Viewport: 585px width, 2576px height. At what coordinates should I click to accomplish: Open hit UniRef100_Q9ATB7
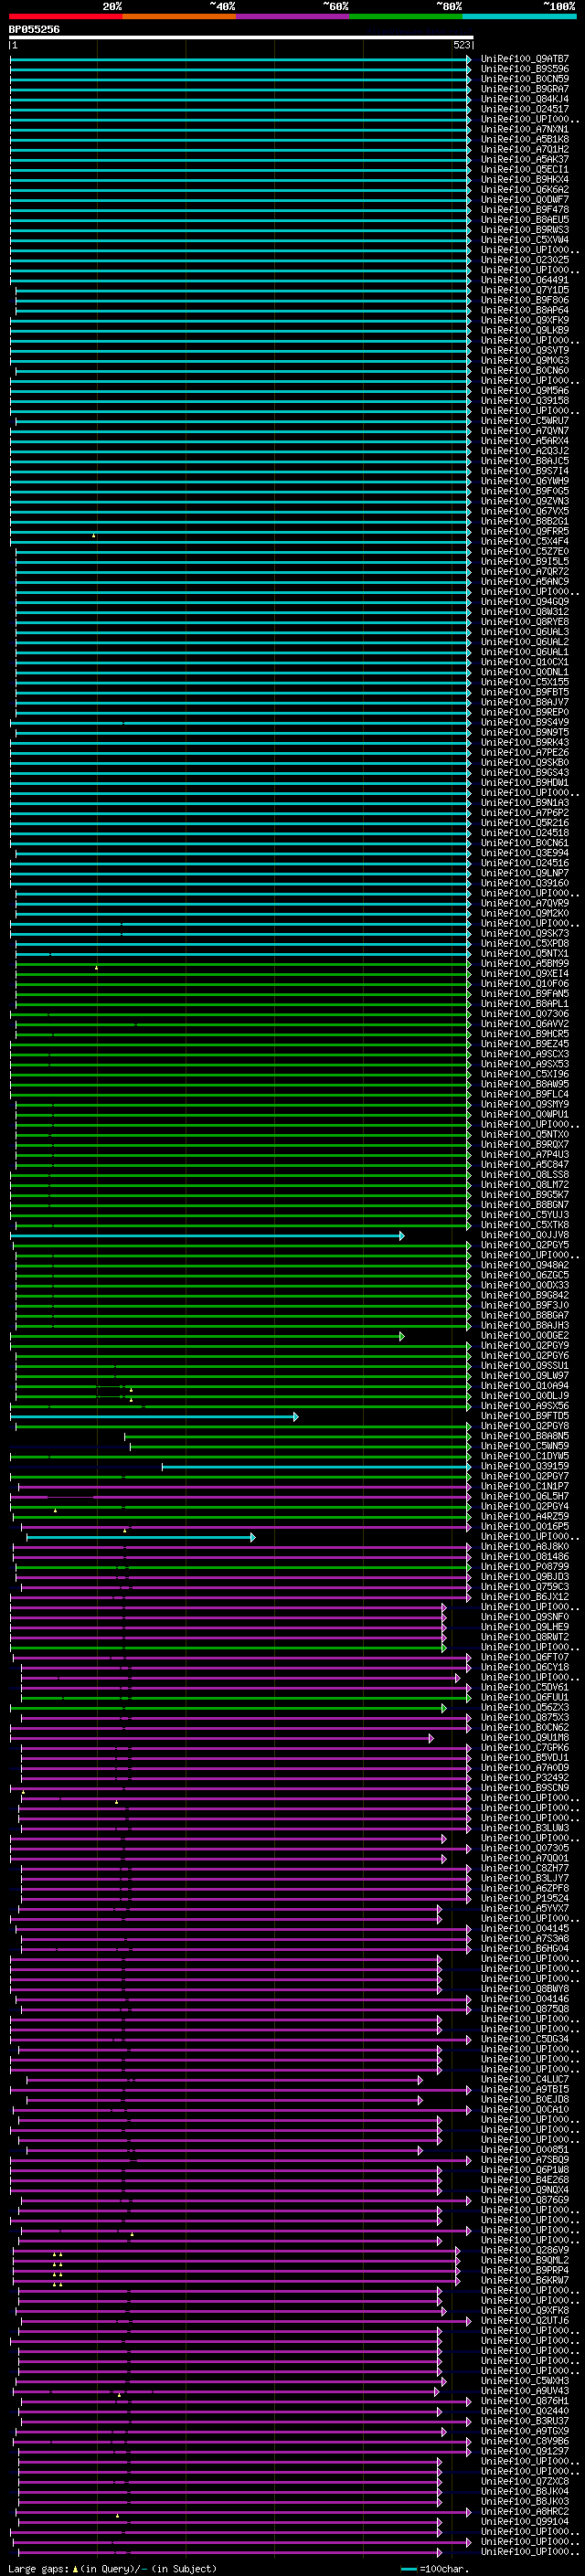(525, 59)
